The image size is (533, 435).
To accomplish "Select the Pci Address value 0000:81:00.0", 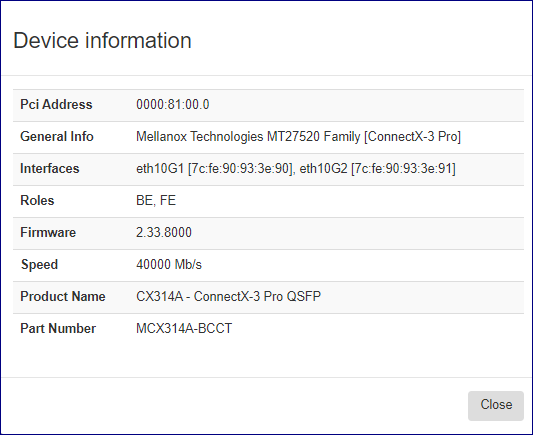I will (173, 104).
